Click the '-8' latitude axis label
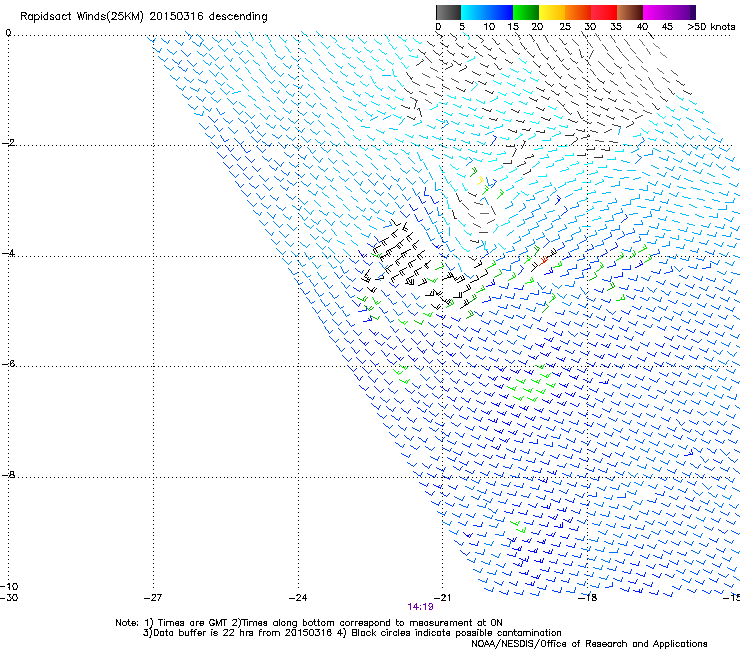 (8, 474)
